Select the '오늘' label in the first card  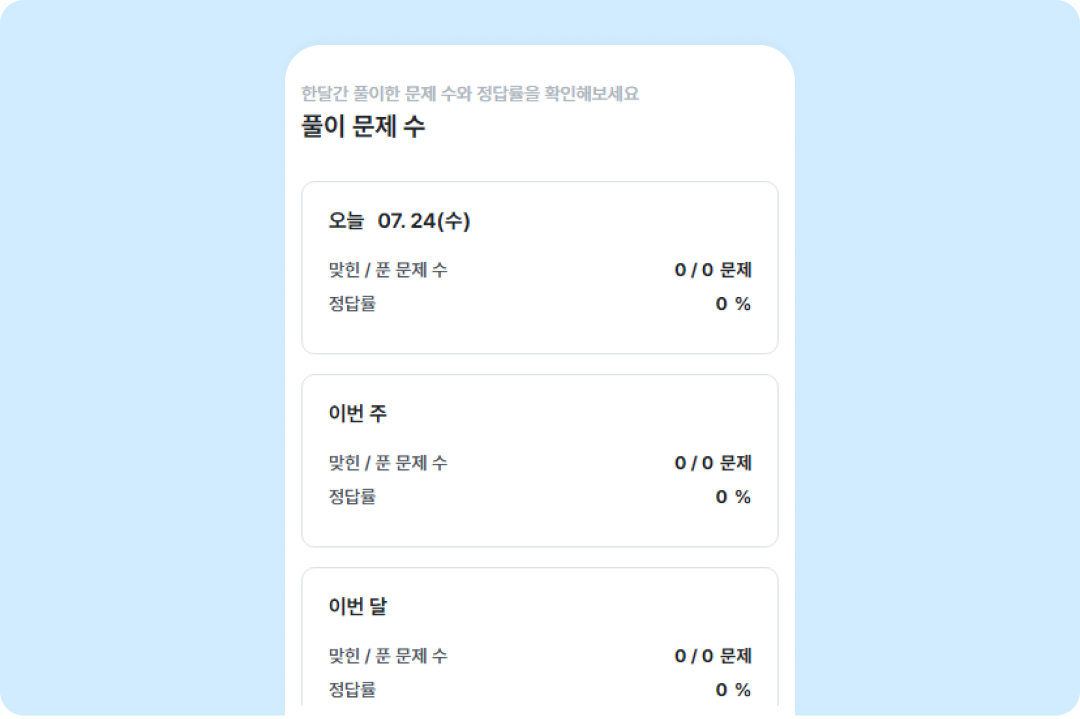click(x=346, y=221)
